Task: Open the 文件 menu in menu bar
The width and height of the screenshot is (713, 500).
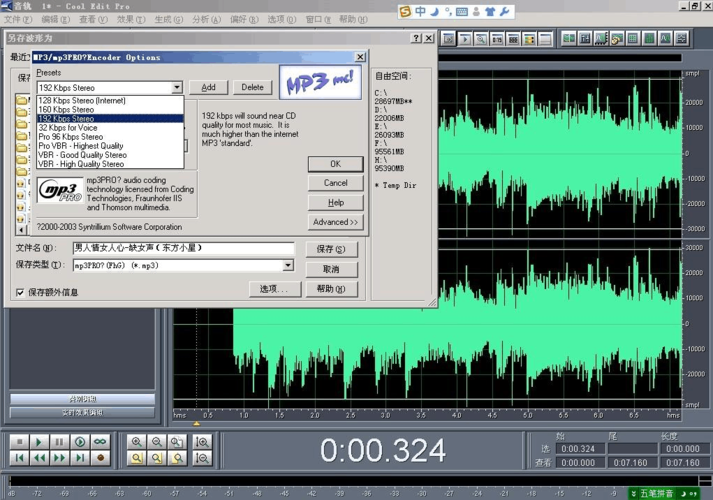Action: [18, 20]
